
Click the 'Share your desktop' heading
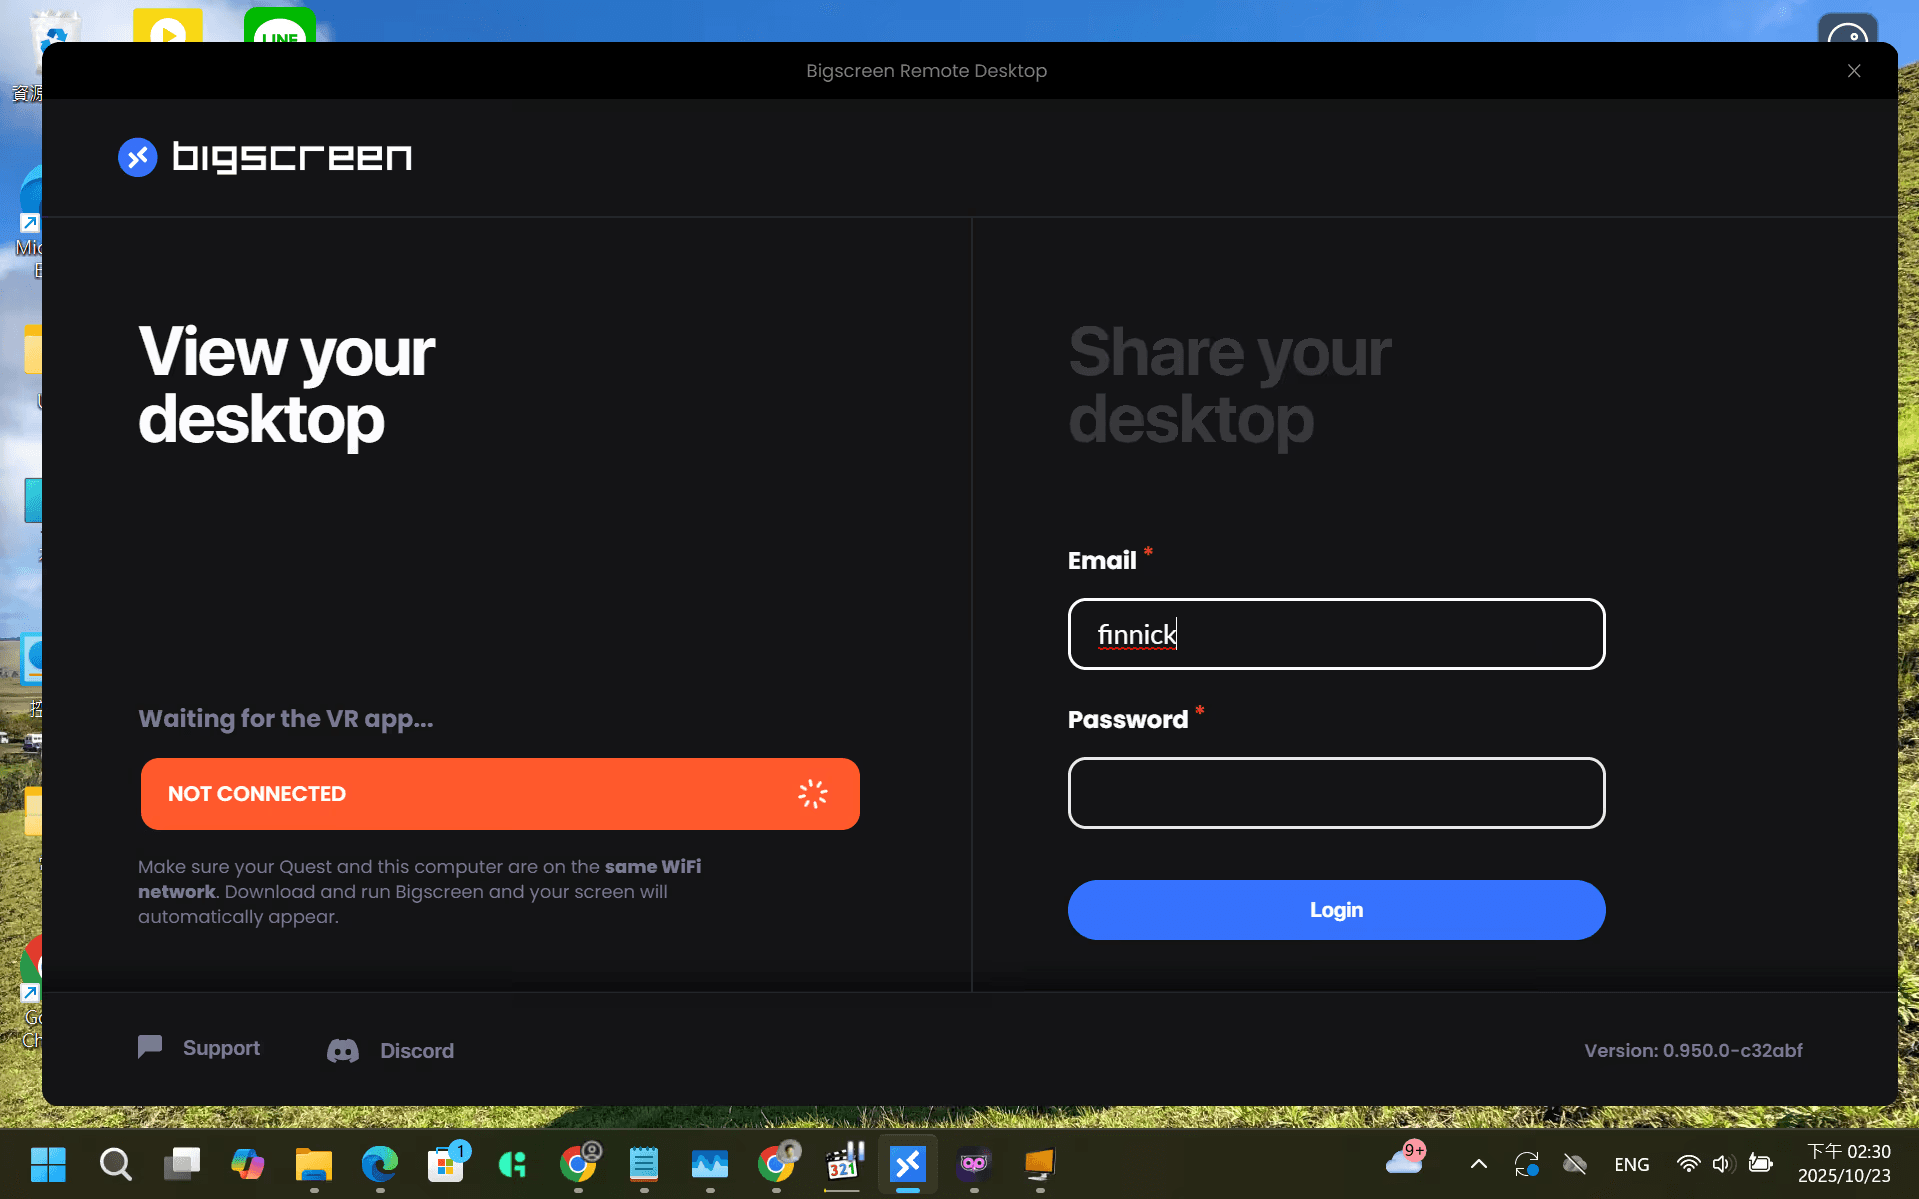point(1229,385)
